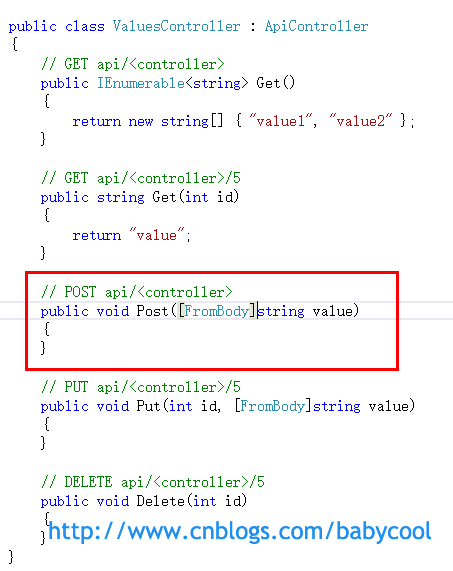Click the FromBody attribute in Put method

[272, 406]
